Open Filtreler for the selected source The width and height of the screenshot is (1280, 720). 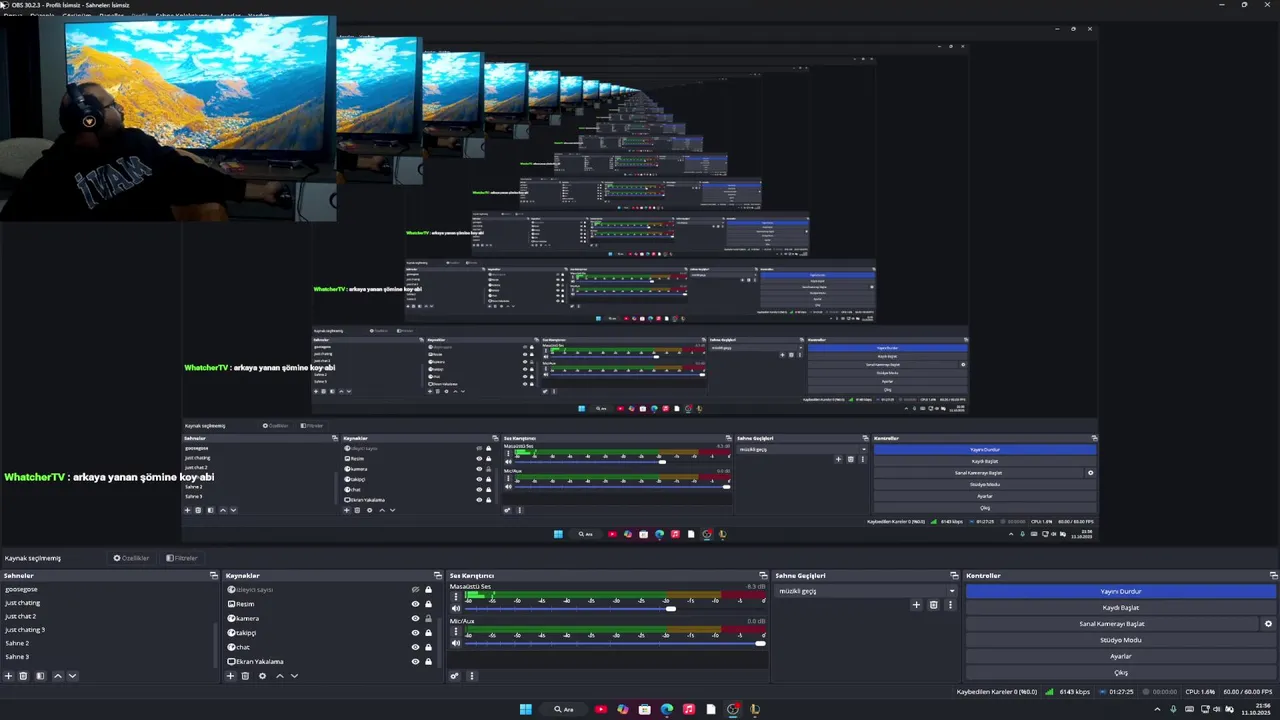[x=182, y=558]
